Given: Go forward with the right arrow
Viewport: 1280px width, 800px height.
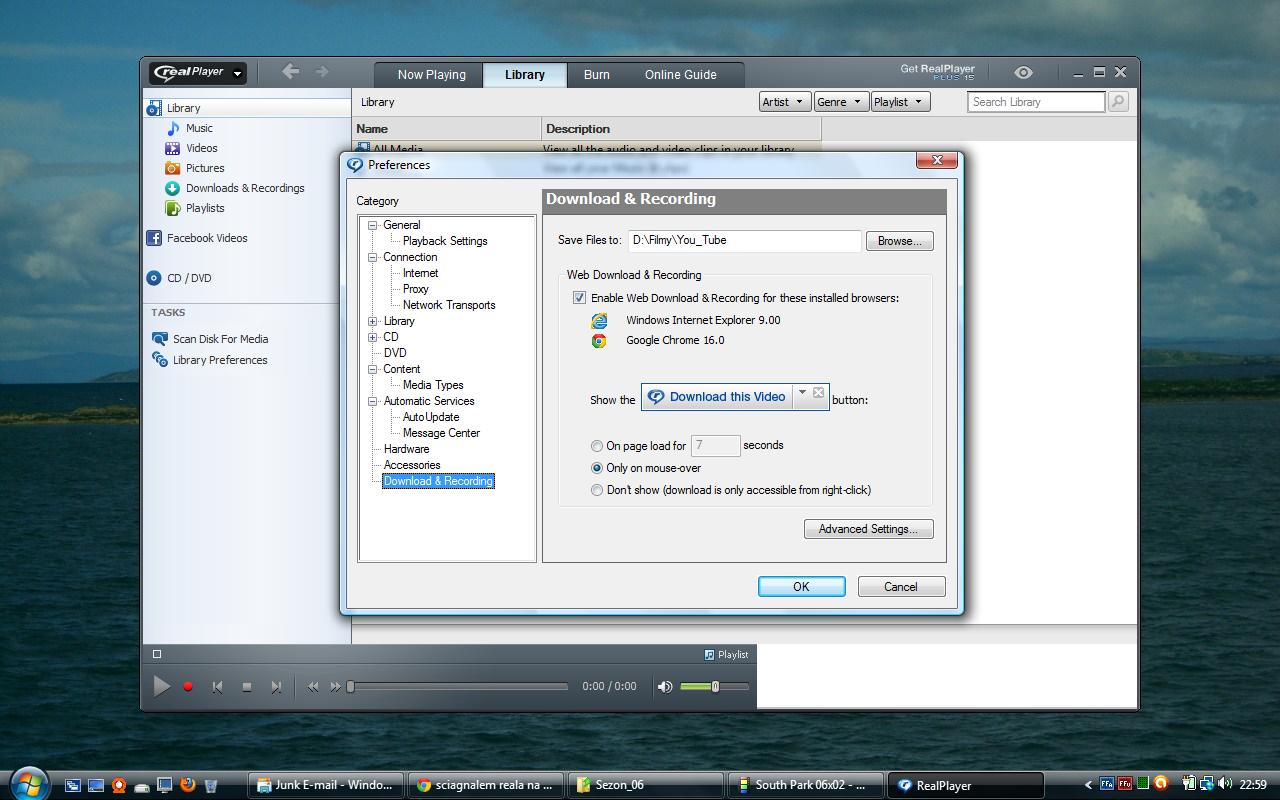Looking at the screenshot, I should [322, 71].
